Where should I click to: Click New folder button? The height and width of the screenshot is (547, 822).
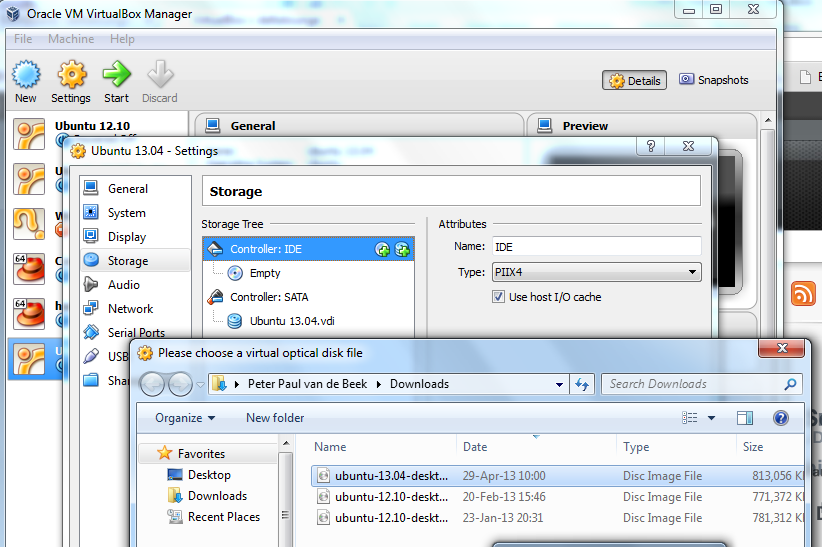pyautogui.click(x=275, y=418)
